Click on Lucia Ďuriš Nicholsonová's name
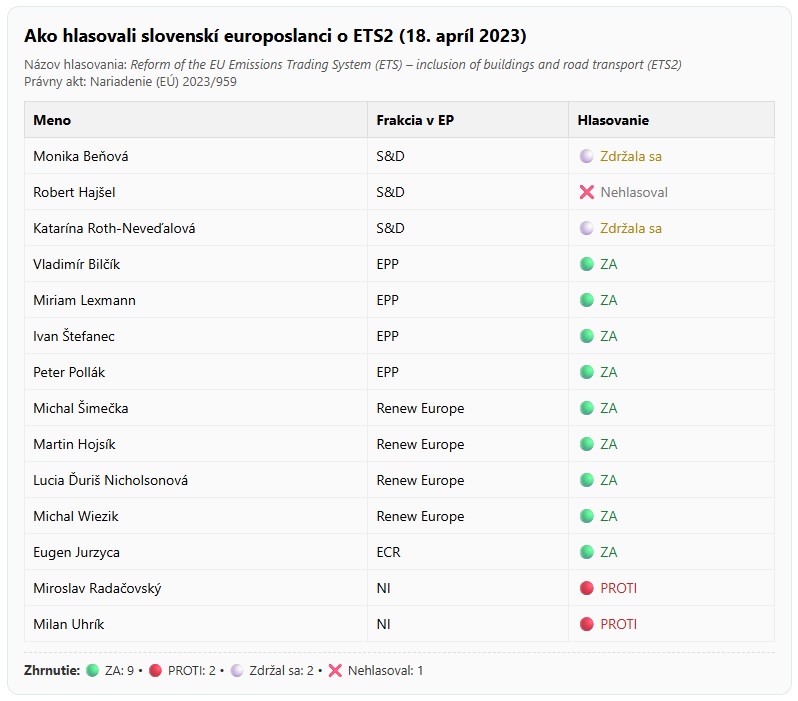The height and width of the screenshot is (701, 798). [x=110, y=480]
